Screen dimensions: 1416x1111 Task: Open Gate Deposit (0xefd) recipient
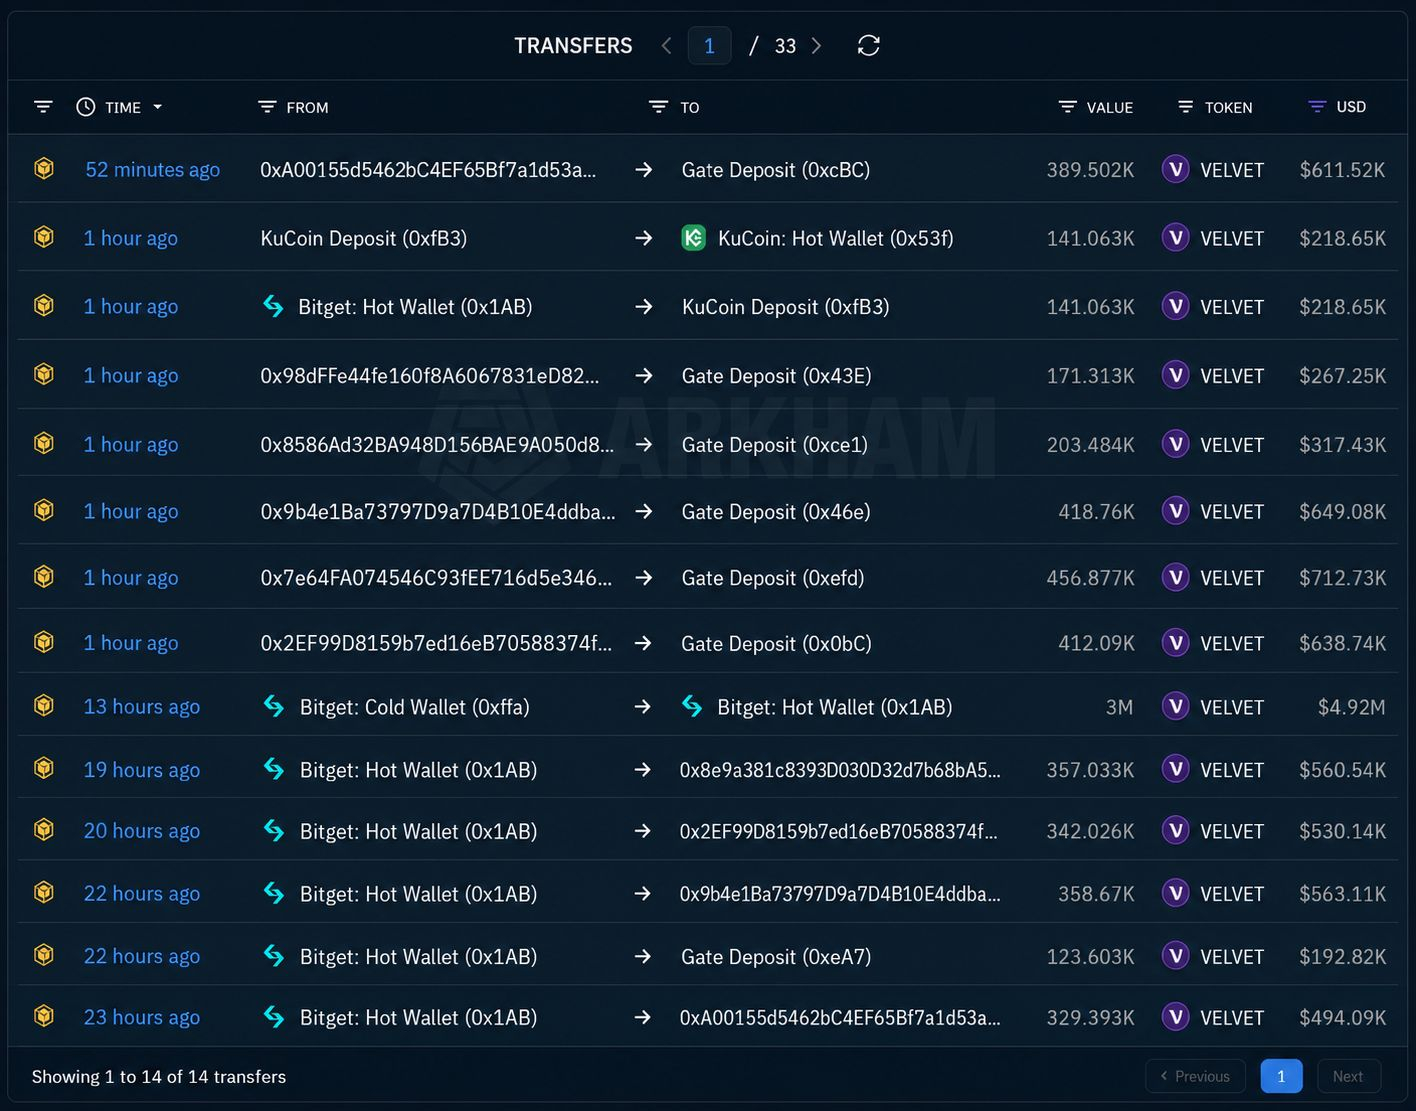(x=773, y=578)
